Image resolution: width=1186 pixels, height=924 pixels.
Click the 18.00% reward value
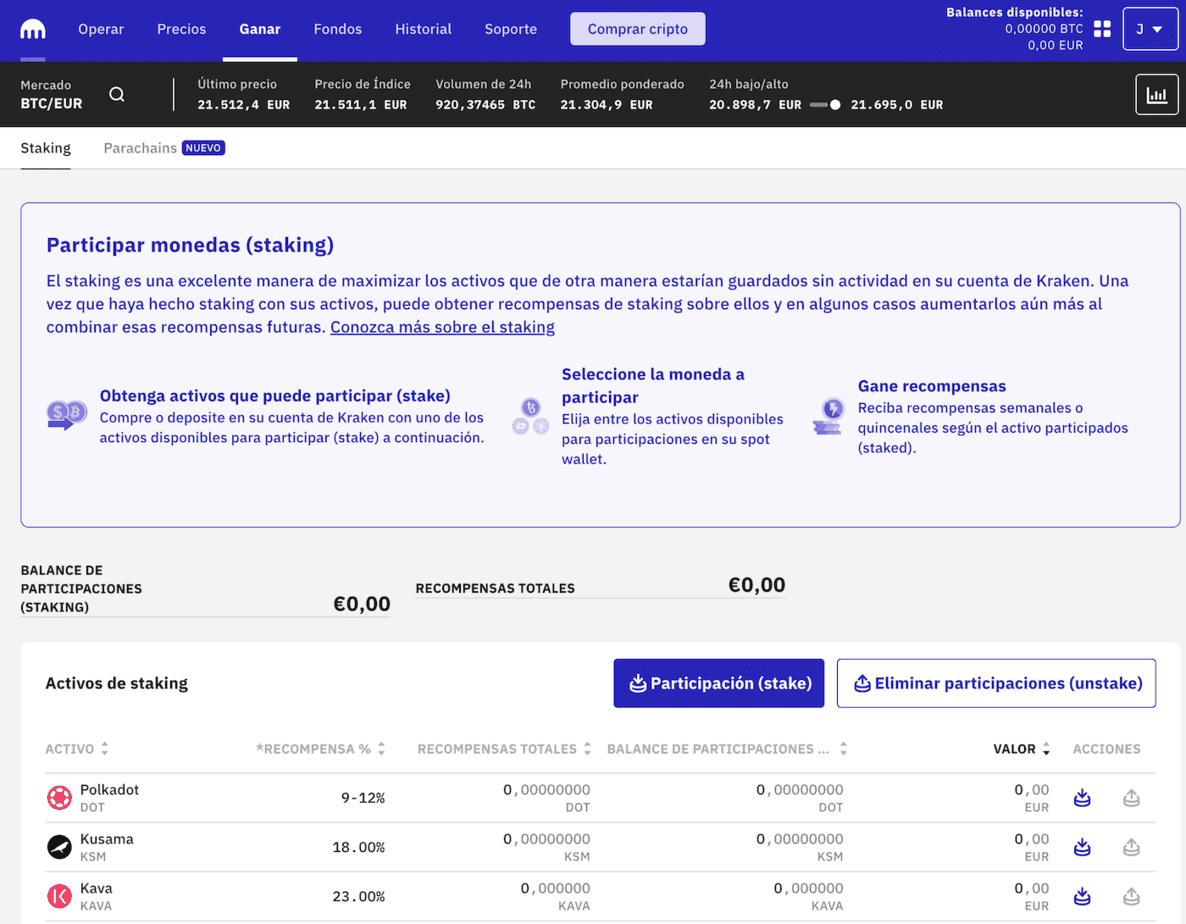pyautogui.click(x=359, y=847)
